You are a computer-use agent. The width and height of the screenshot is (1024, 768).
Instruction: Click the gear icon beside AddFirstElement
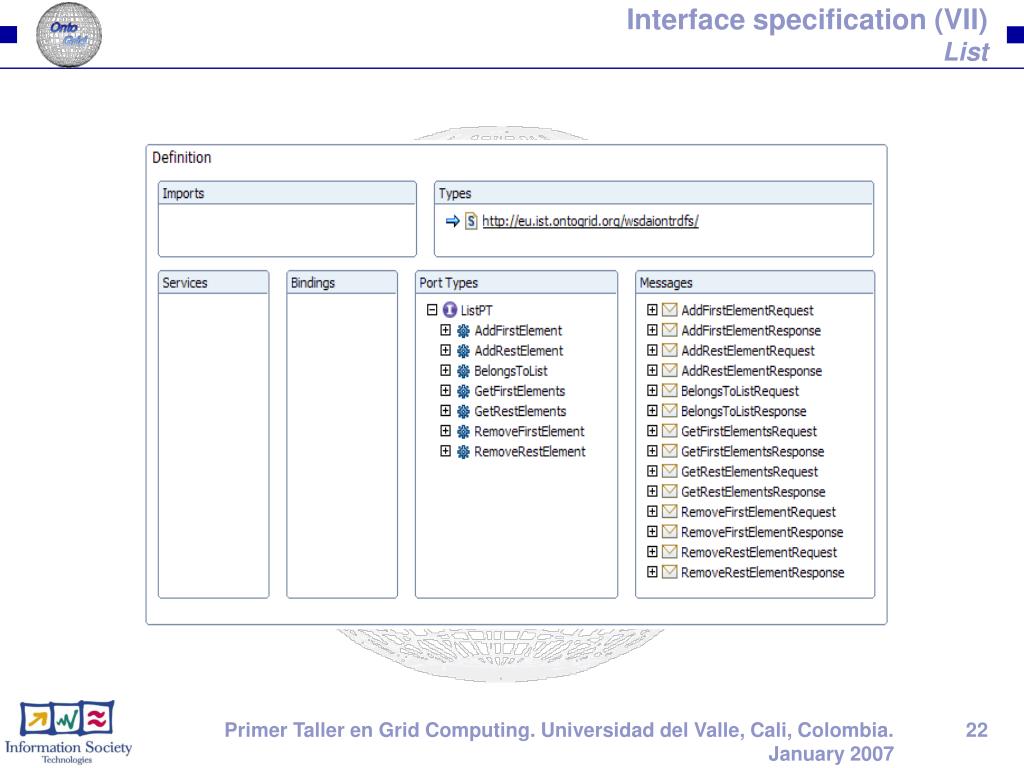[463, 330]
